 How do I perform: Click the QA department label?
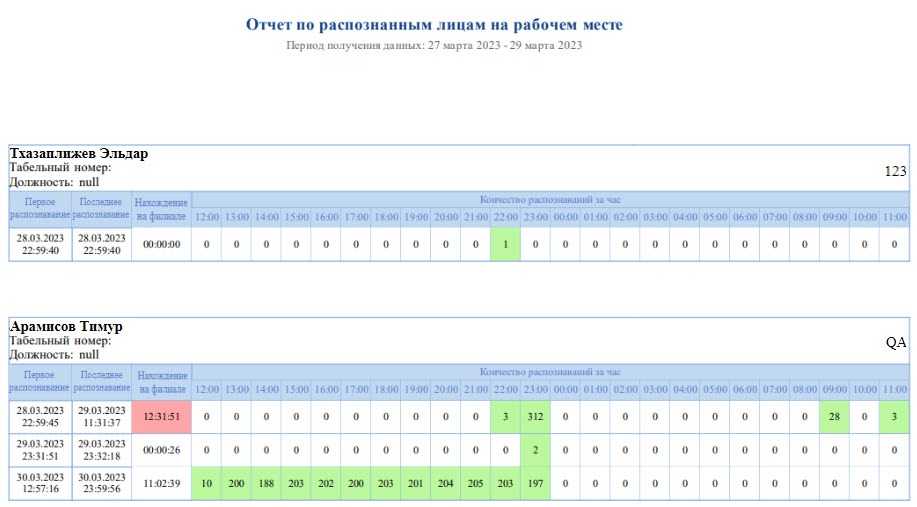[x=895, y=342]
